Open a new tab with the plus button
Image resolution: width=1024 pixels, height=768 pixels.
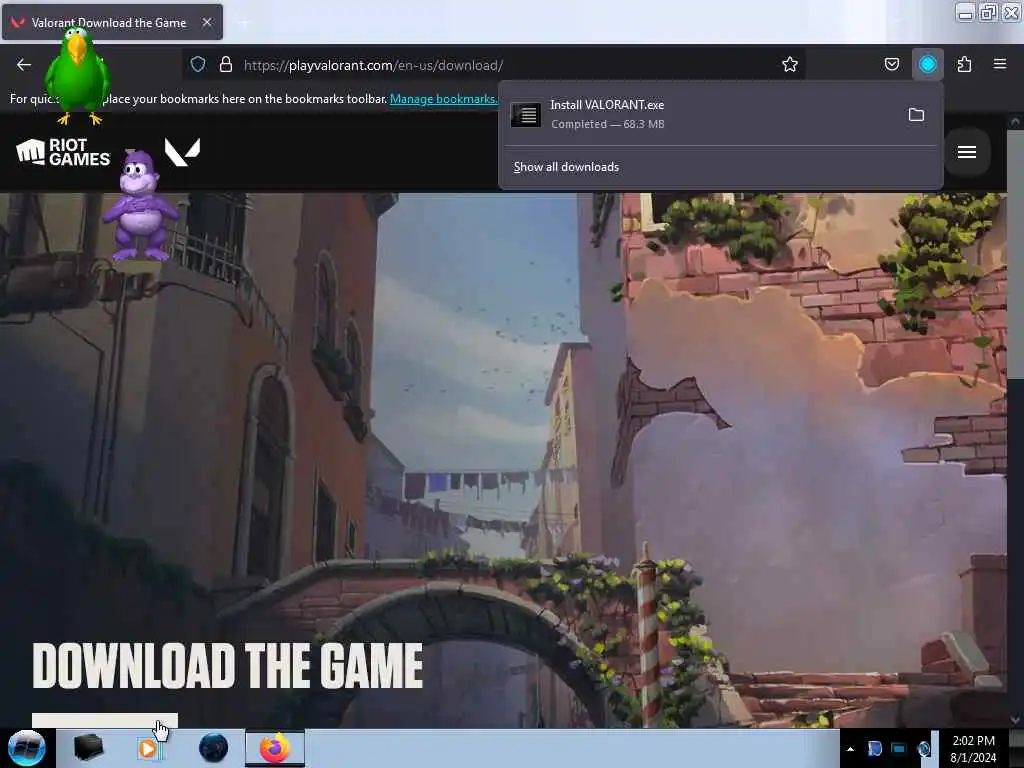pyautogui.click(x=245, y=22)
